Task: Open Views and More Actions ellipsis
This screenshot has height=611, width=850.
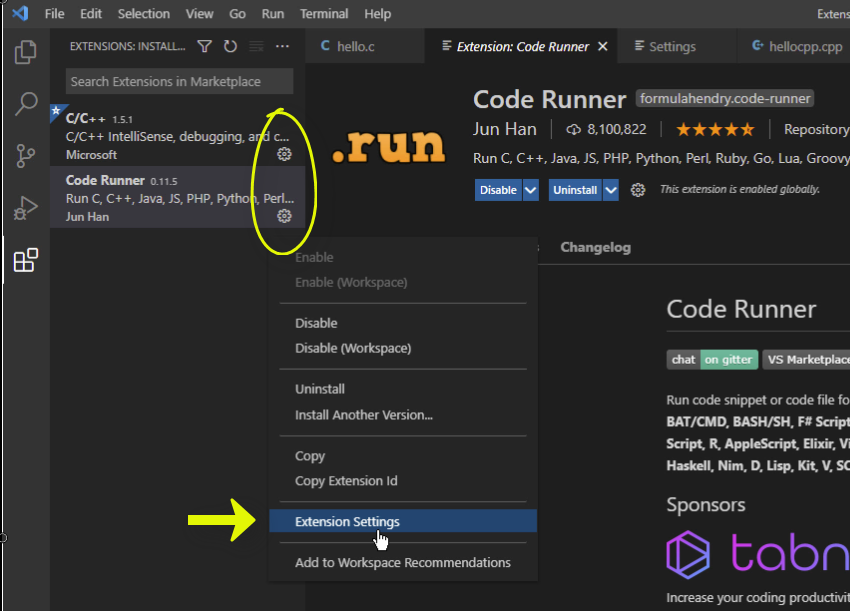Action: click(x=282, y=47)
